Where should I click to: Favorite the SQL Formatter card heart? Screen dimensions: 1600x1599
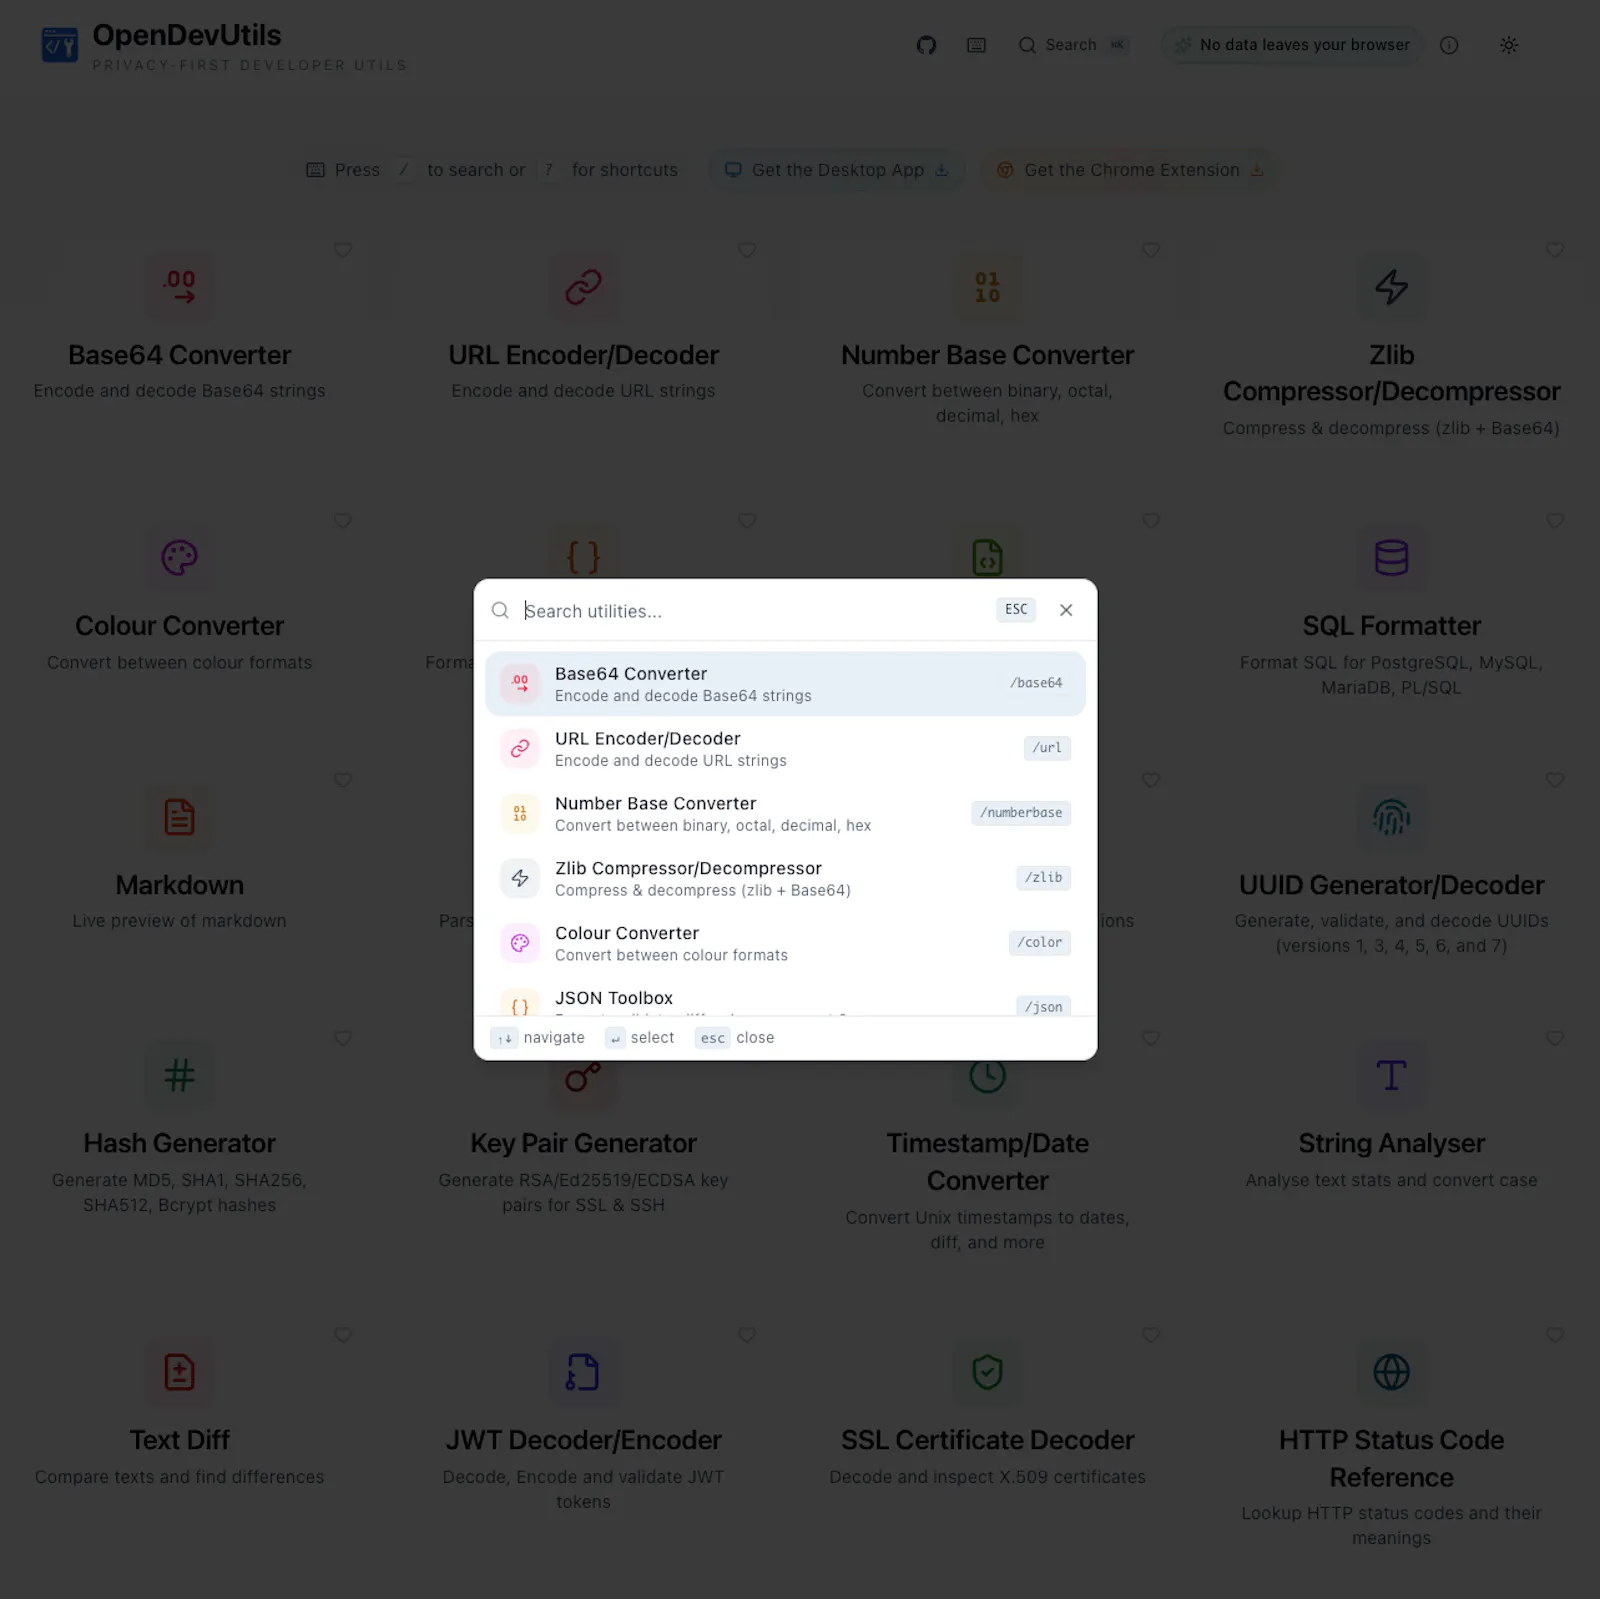(1555, 521)
